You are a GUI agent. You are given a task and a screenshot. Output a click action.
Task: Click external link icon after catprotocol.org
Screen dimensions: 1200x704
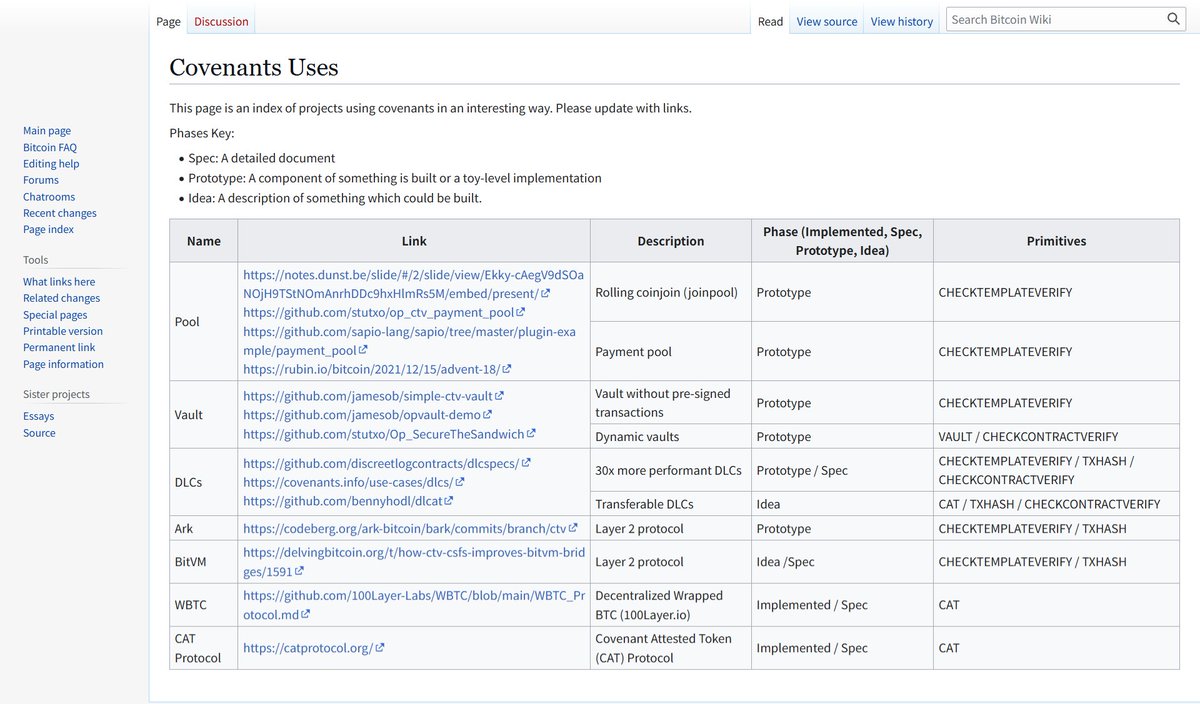[x=380, y=648]
